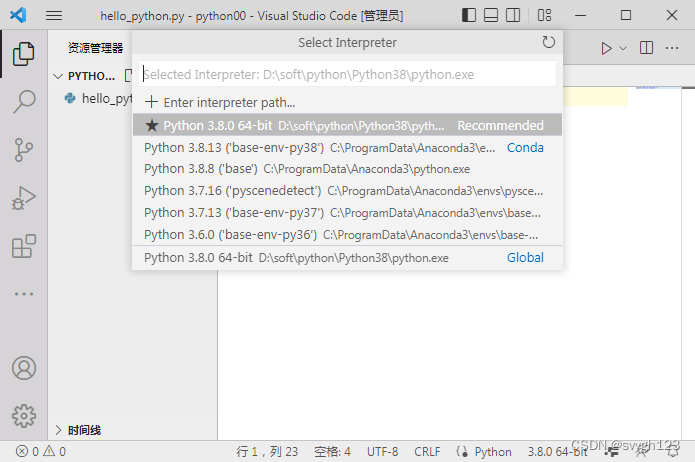Toggle the primary side bar
This screenshot has height=462, width=695.
coord(469,15)
